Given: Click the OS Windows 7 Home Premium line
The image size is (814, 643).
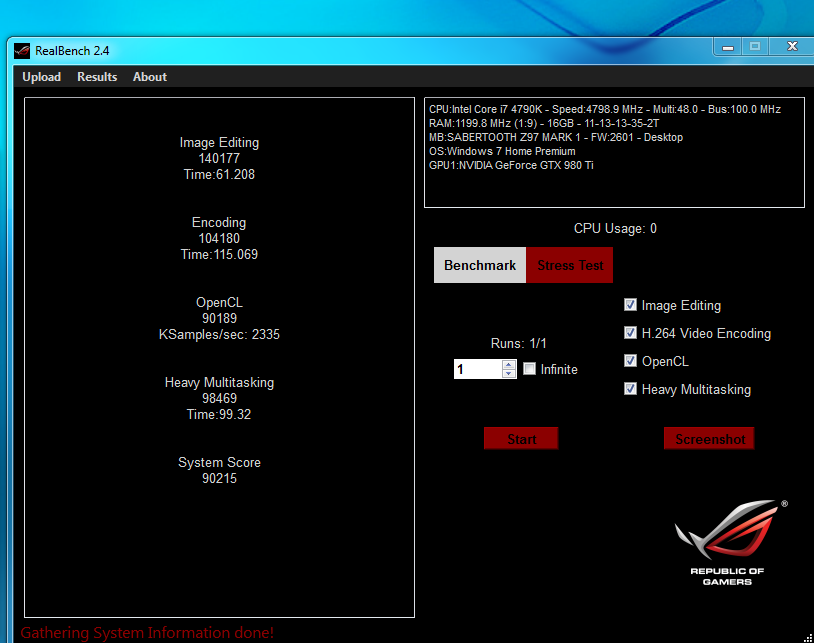Looking at the screenshot, I should pos(502,152).
